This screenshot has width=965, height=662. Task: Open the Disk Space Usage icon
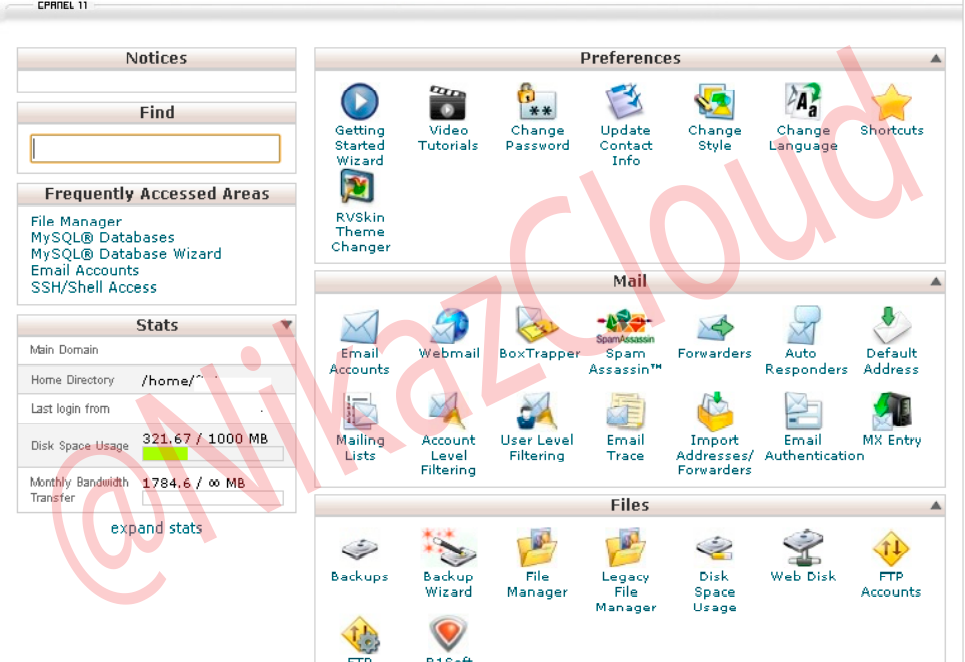[x=714, y=549]
